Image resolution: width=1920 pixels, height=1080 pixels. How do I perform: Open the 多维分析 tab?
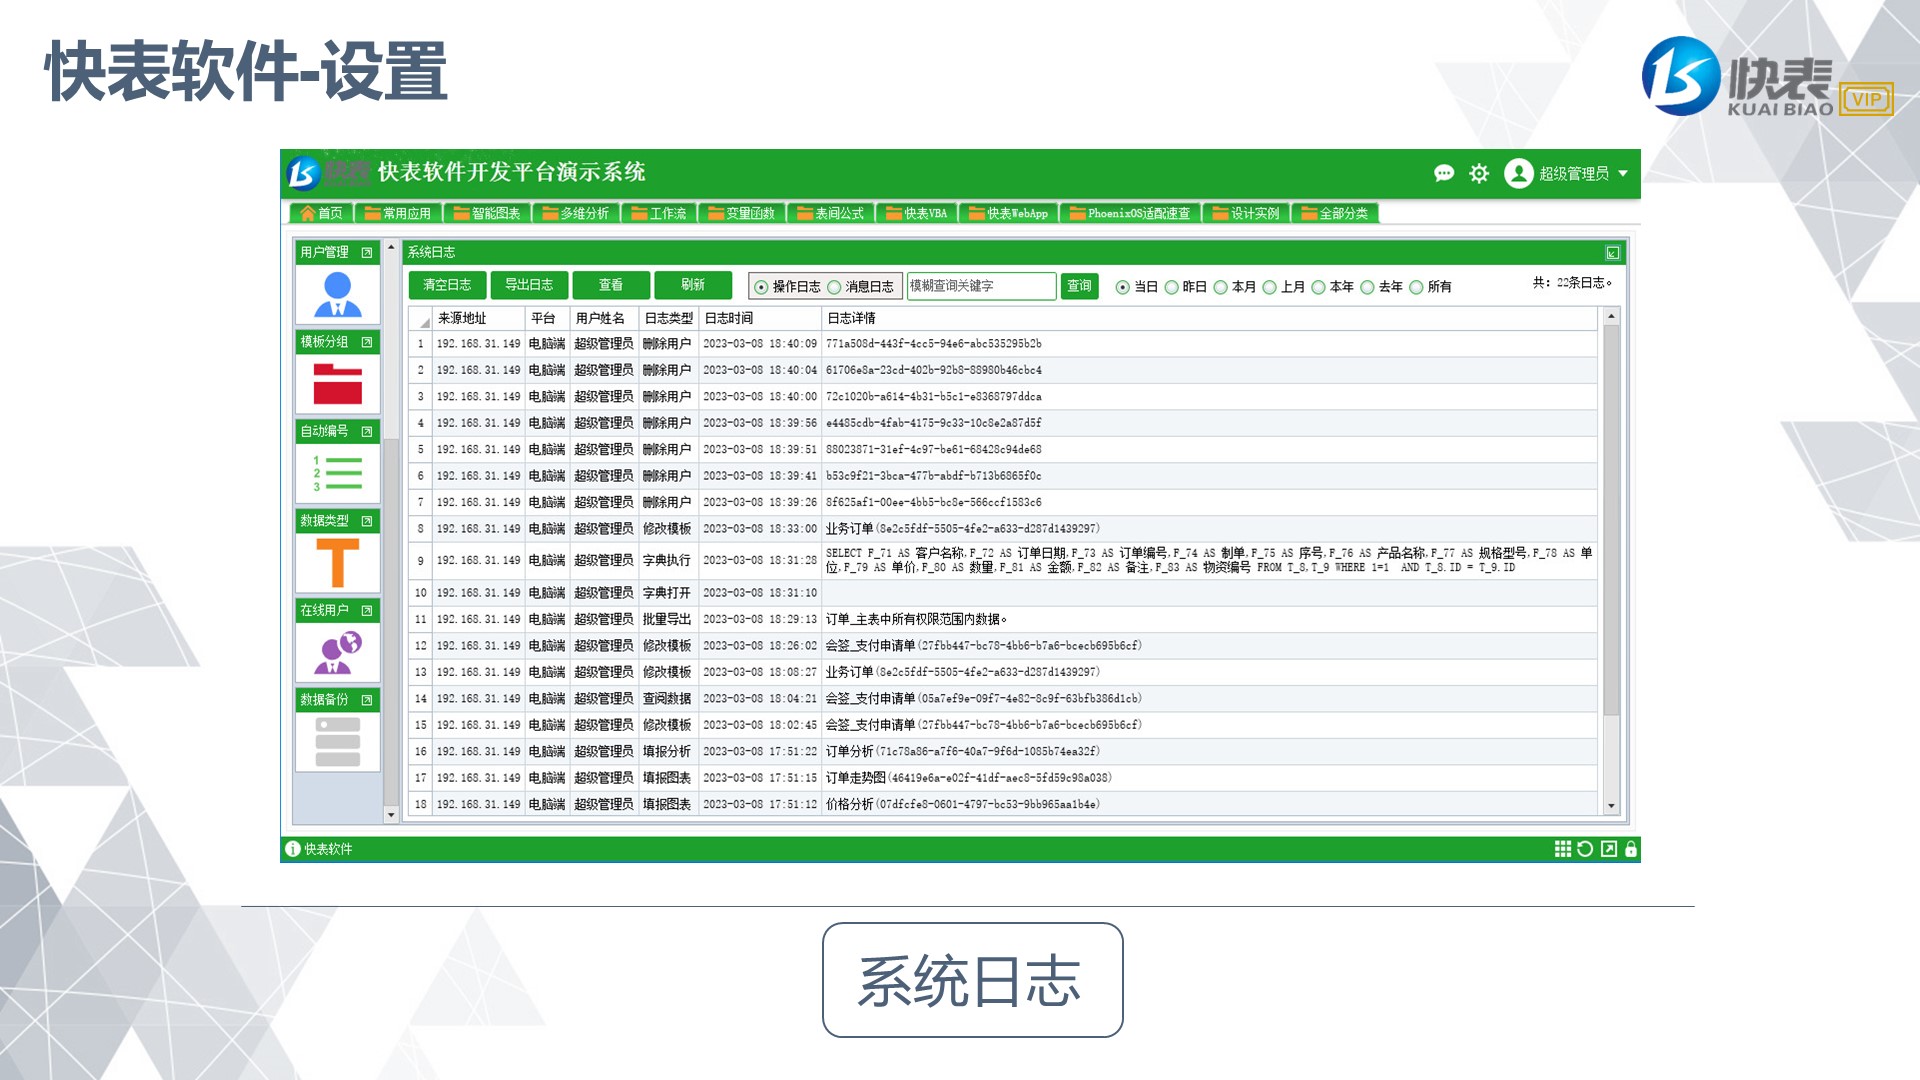[575, 213]
